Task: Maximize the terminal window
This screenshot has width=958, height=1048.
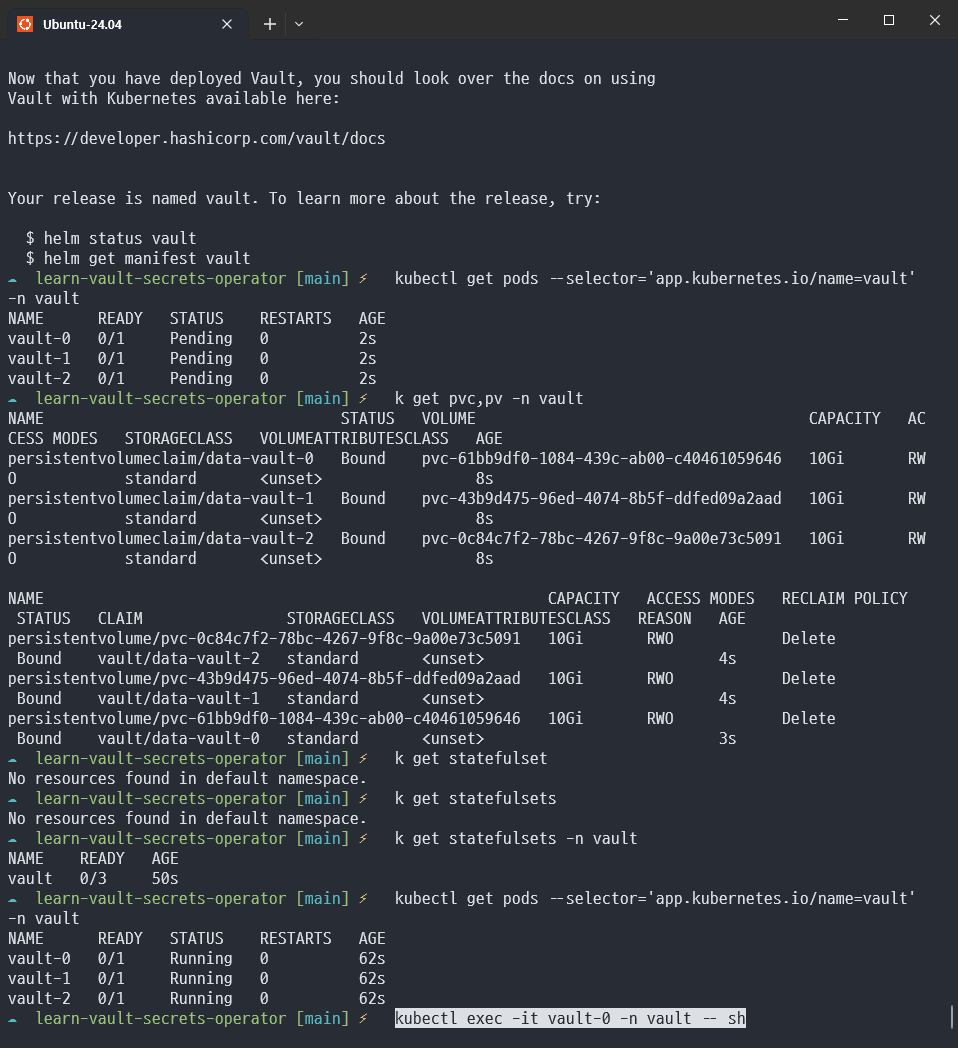Action: (x=888, y=20)
